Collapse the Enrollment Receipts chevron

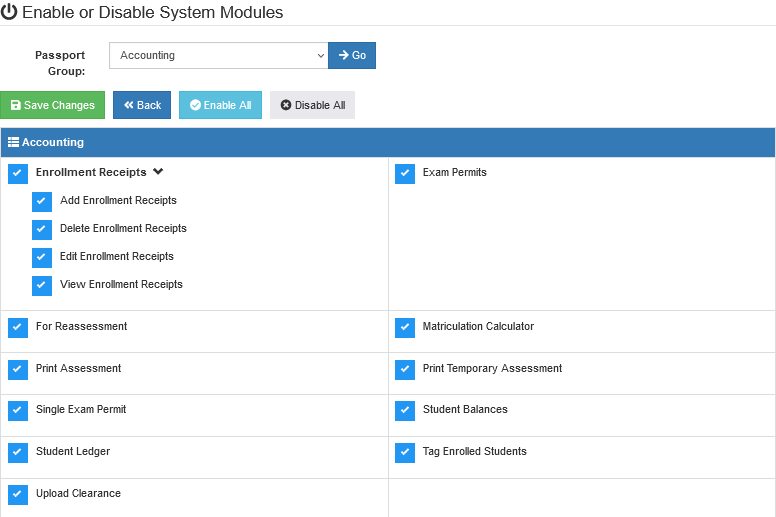(x=158, y=172)
